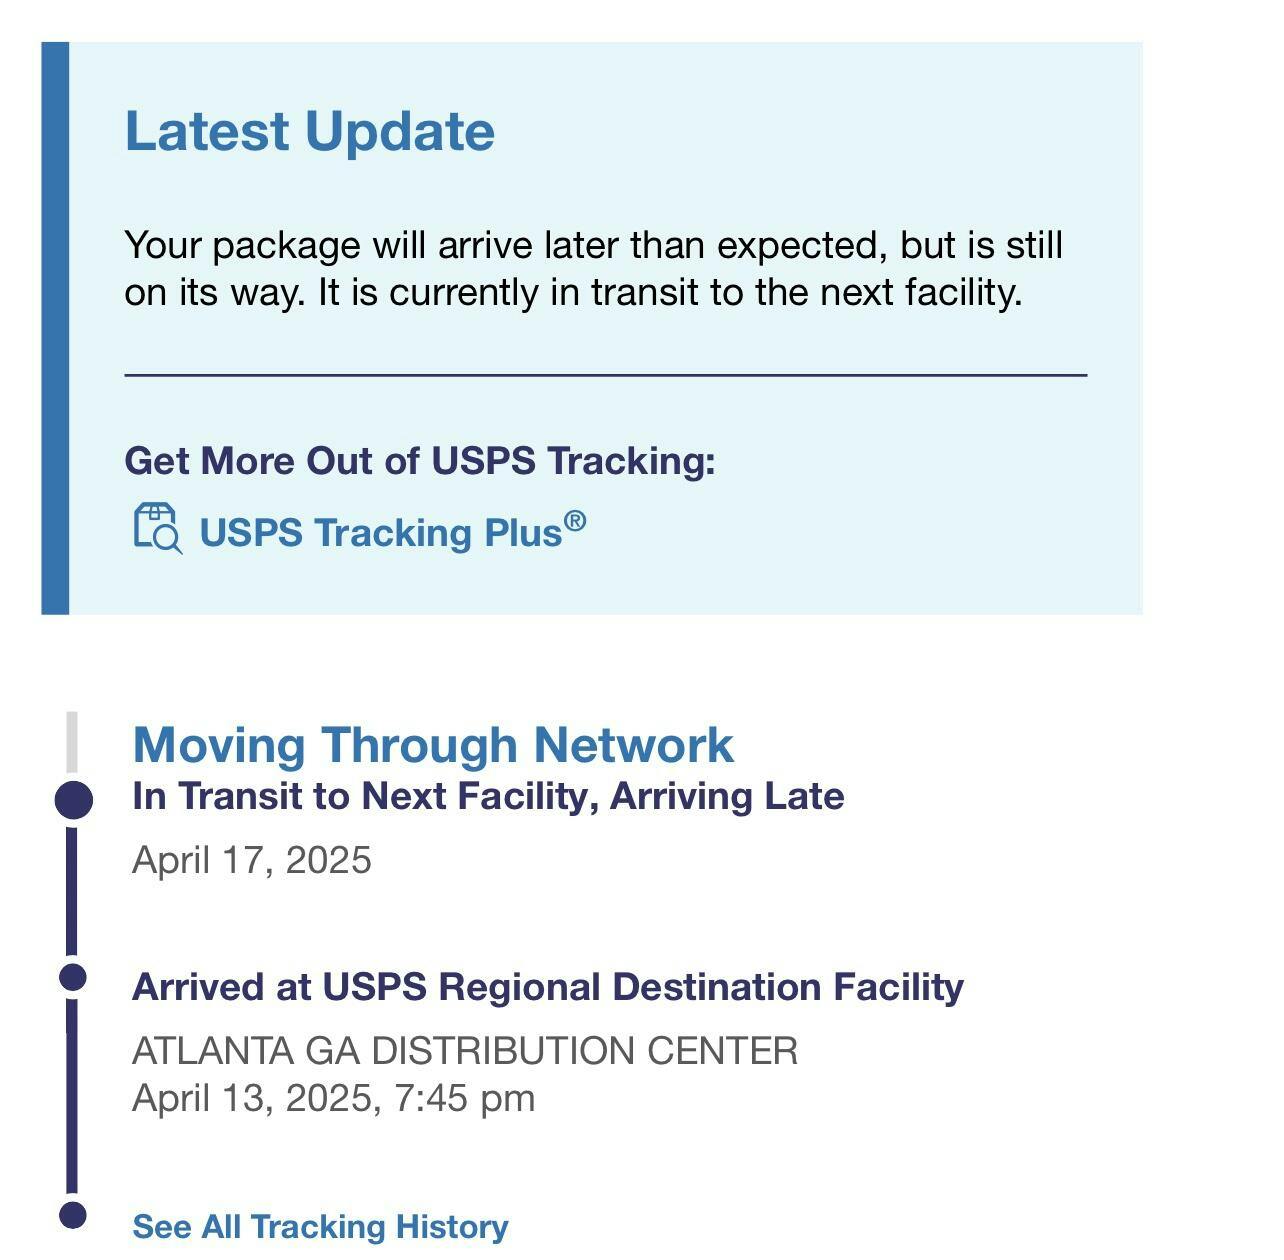Click the Get More Out of USPS Tracking label
This screenshot has width=1284, height=1260.
[420, 461]
